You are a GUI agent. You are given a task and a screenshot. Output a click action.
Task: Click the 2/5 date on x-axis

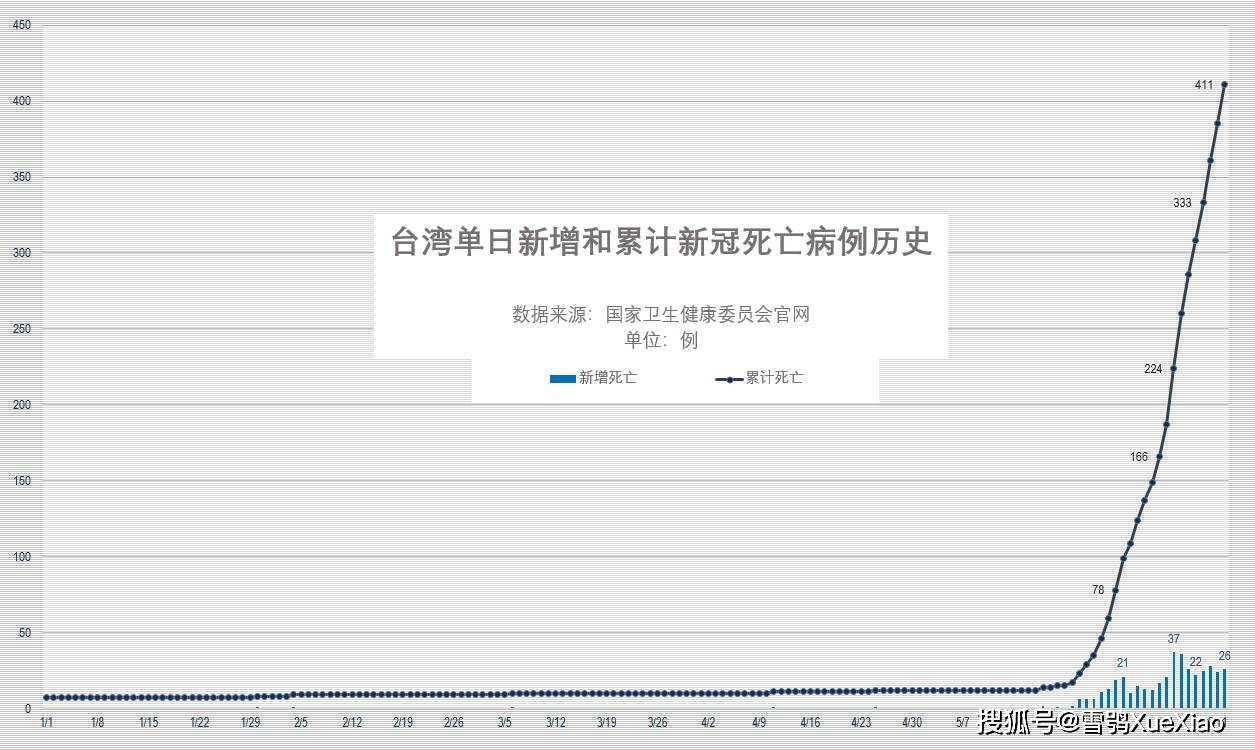(301, 722)
